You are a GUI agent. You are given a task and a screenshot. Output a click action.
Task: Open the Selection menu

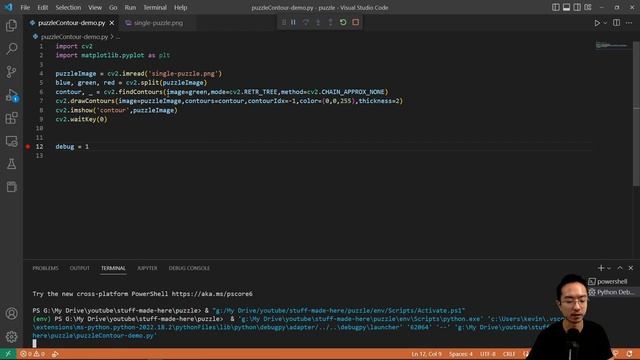pyautogui.click(x=68, y=7)
